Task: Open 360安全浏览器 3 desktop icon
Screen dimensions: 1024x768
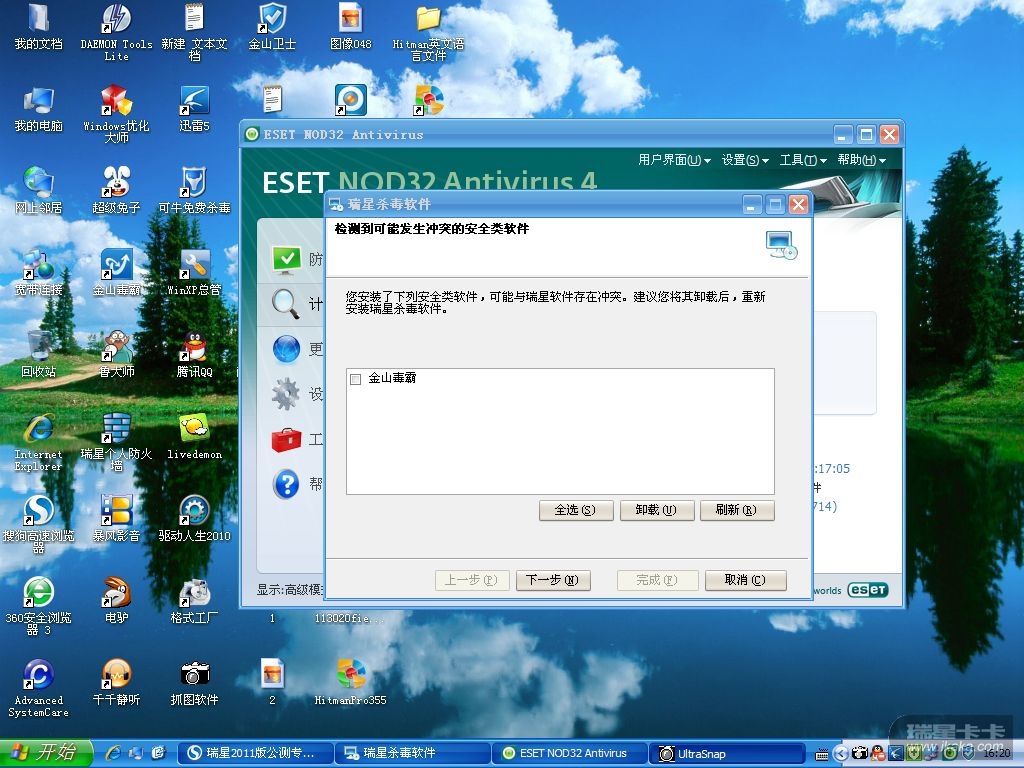Action: (39, 606)
